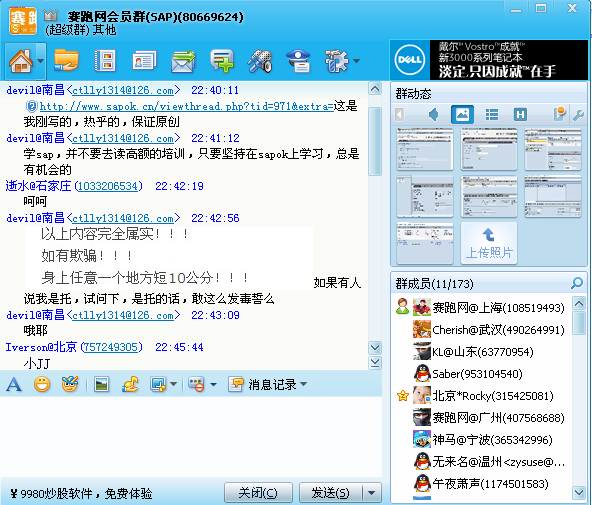Click ctlly1314@126.com link at 22:41:12

pos(123,138)
